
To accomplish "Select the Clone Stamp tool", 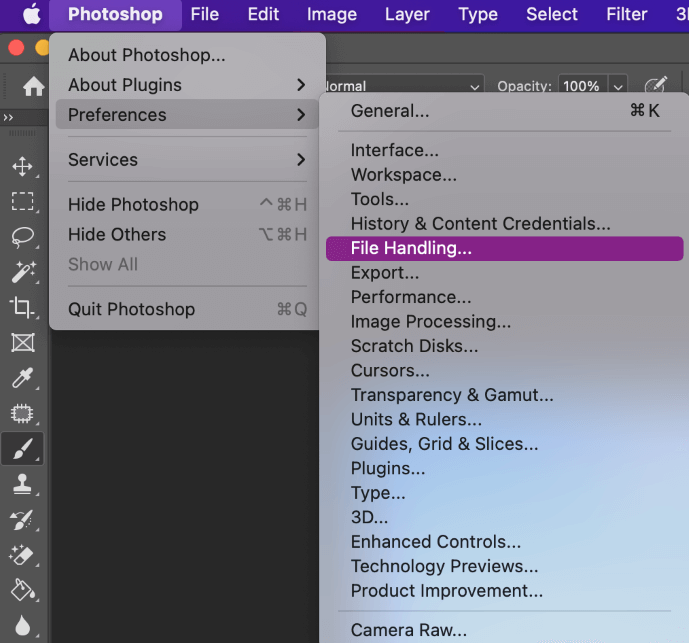I will point(22,484).
